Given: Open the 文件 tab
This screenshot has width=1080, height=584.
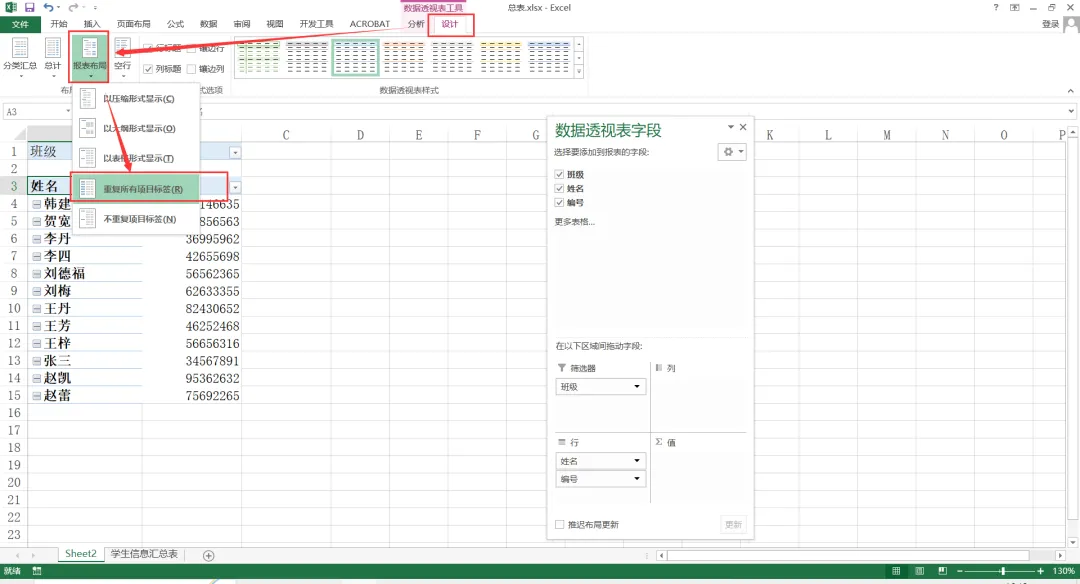Looking at the screenshot, I should (21, 24).
